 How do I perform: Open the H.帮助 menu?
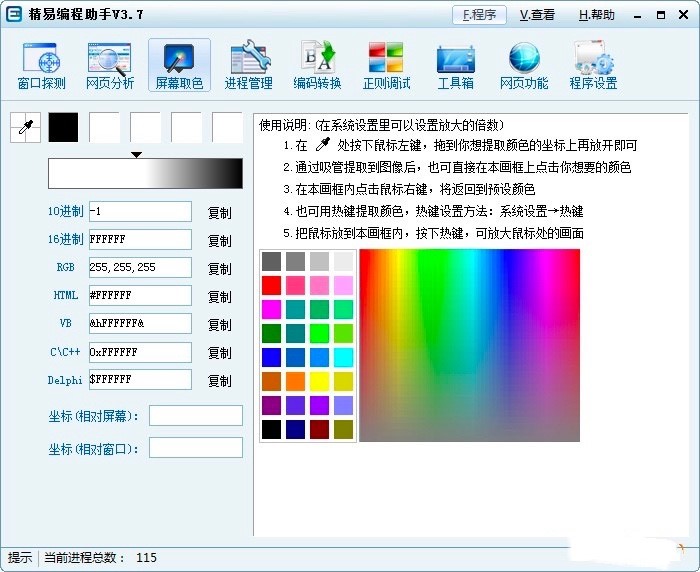(597, 15)
